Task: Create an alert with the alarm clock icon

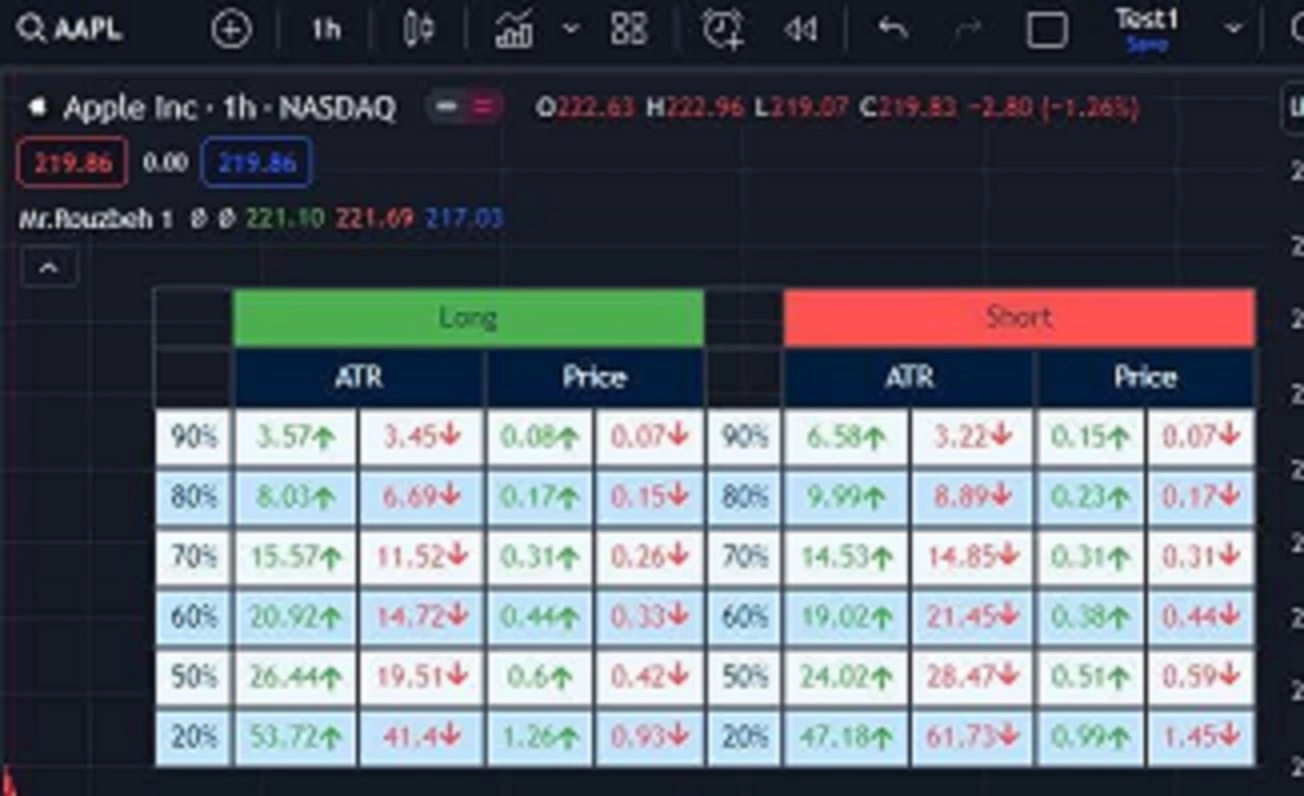Action: pos(723,29)
